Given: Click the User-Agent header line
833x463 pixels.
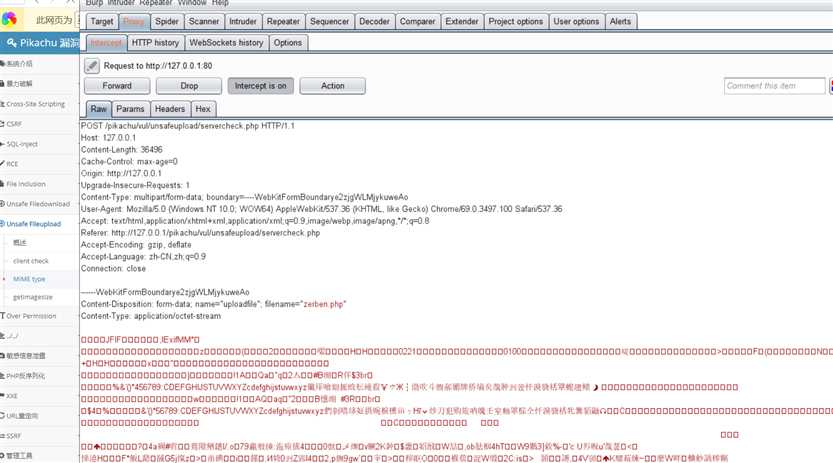Looking at the screenshot, I should point(321,209).
